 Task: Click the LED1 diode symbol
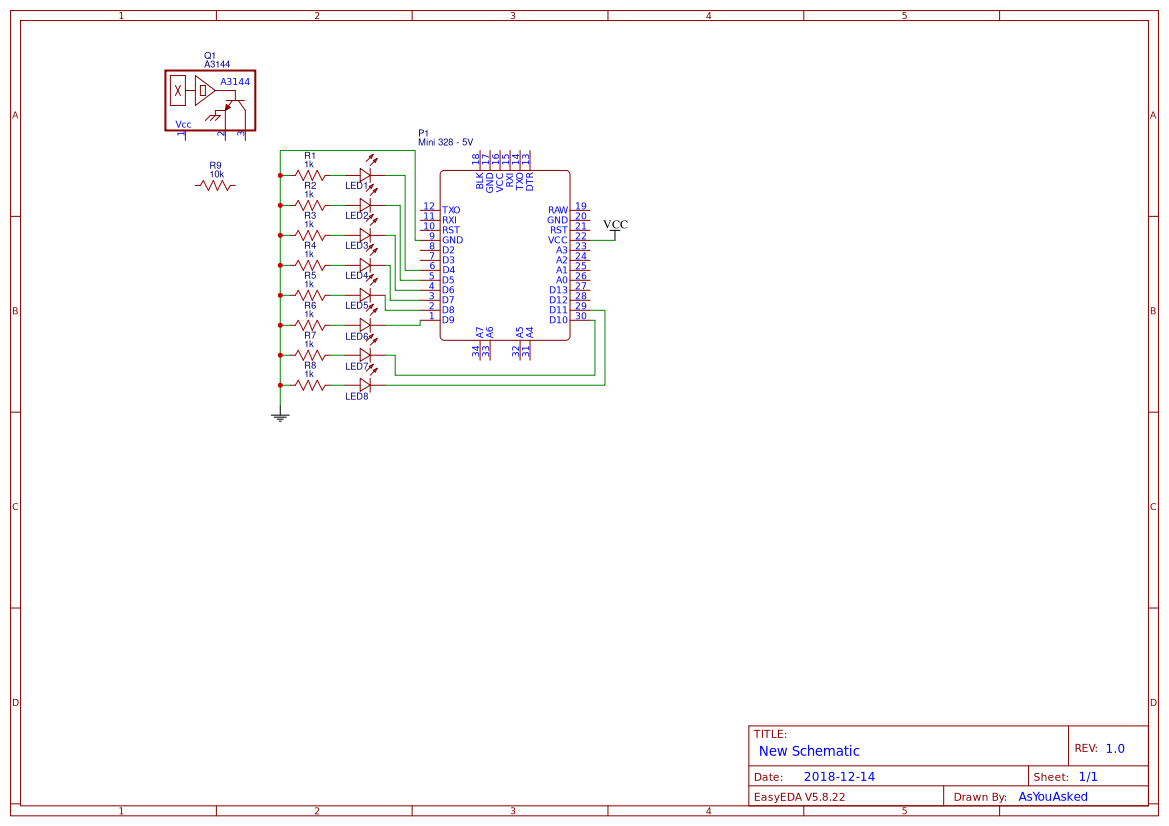(363, 173)
